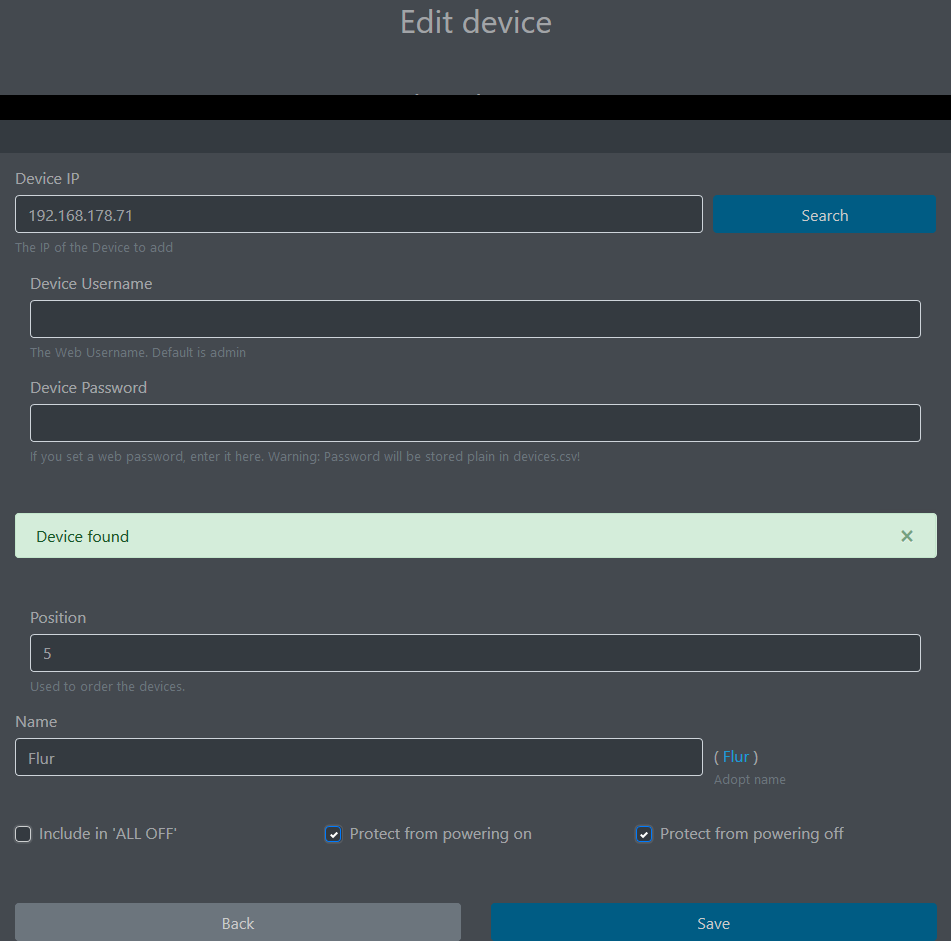
Task: Click the Position label text
Action: 58,617
